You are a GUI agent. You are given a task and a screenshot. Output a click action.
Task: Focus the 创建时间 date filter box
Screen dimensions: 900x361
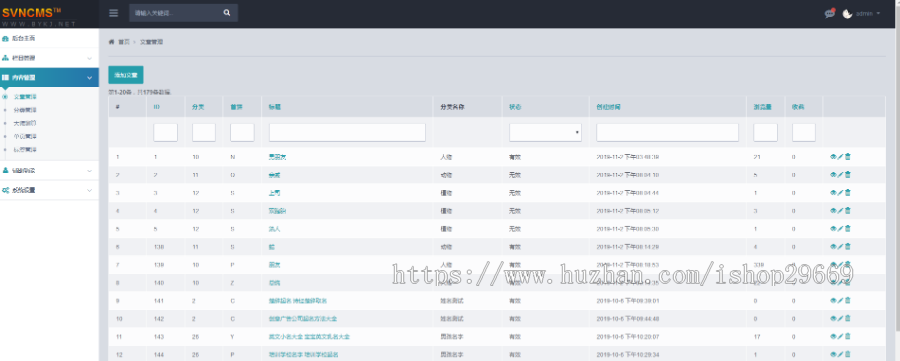coord(668,132)
